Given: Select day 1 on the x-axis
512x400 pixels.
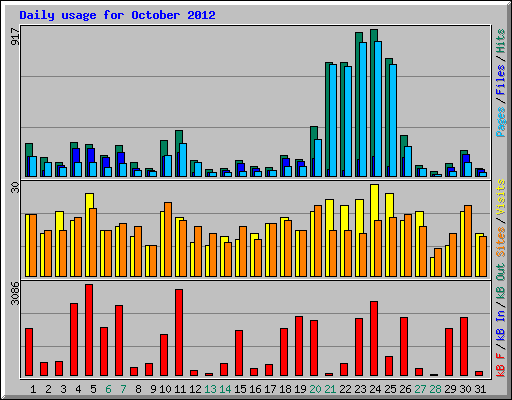Looking at the screenshot, I should click(33, 389).
